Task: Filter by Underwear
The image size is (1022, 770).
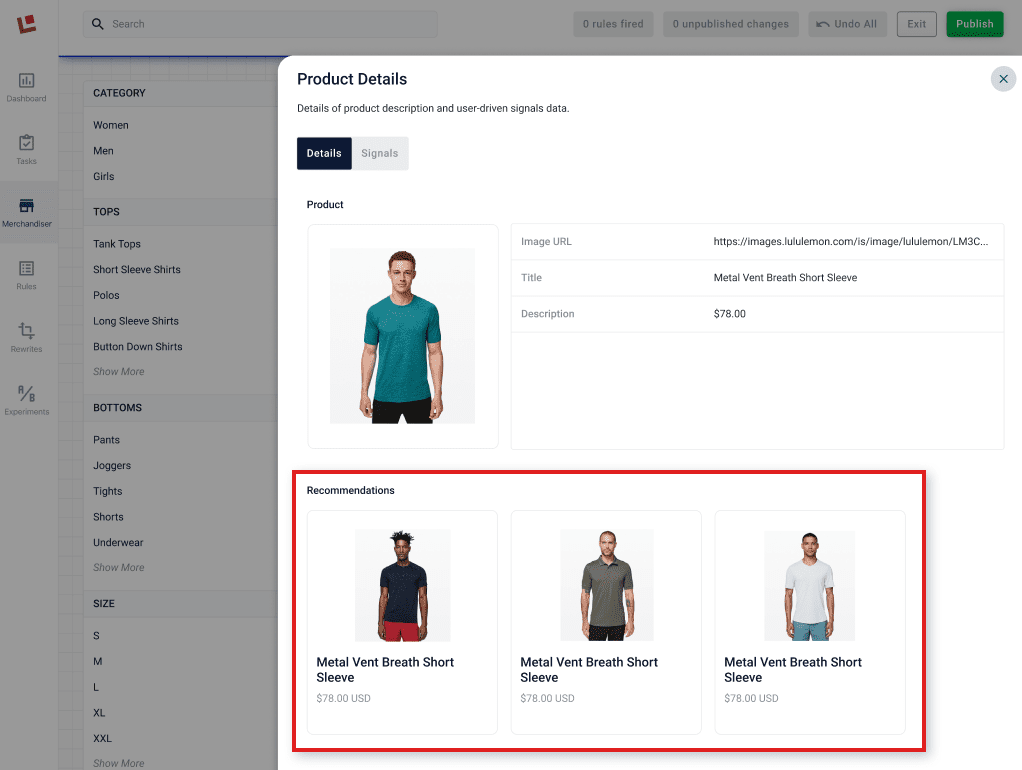Action: click(118, 542)
